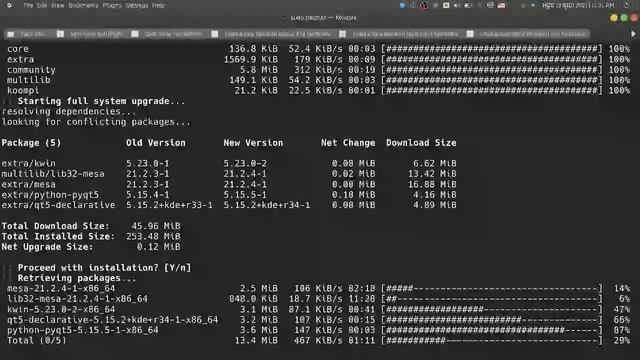Image resolution: width=640 pixels, height=360 pixels.
Task: Click the 'extra/qt5-declarative' package name
Action: coord(58,205)
